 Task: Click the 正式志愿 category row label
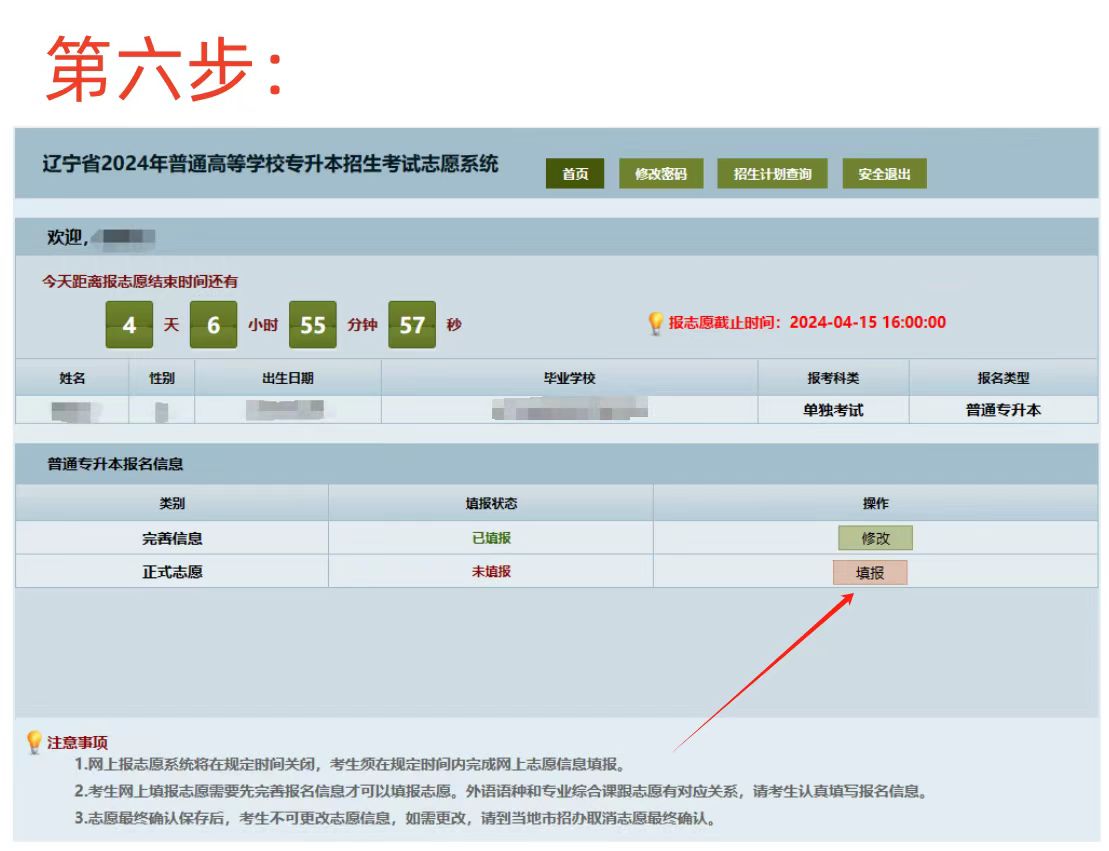click(x=172, y=572)
